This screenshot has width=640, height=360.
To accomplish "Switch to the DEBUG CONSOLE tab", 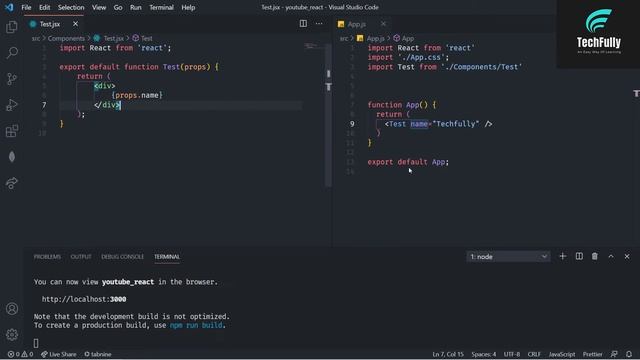I will [122, 257].
